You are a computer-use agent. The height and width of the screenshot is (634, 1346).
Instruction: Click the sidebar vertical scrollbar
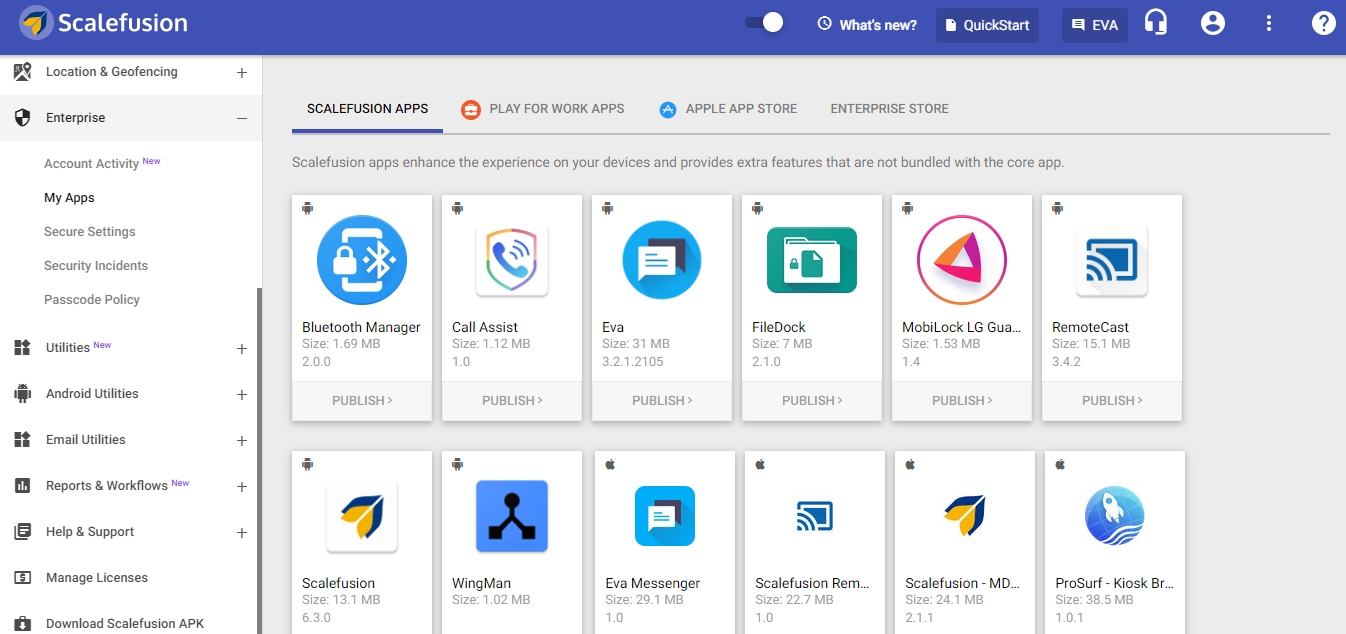pyautogui.click(x=259, y=460)
